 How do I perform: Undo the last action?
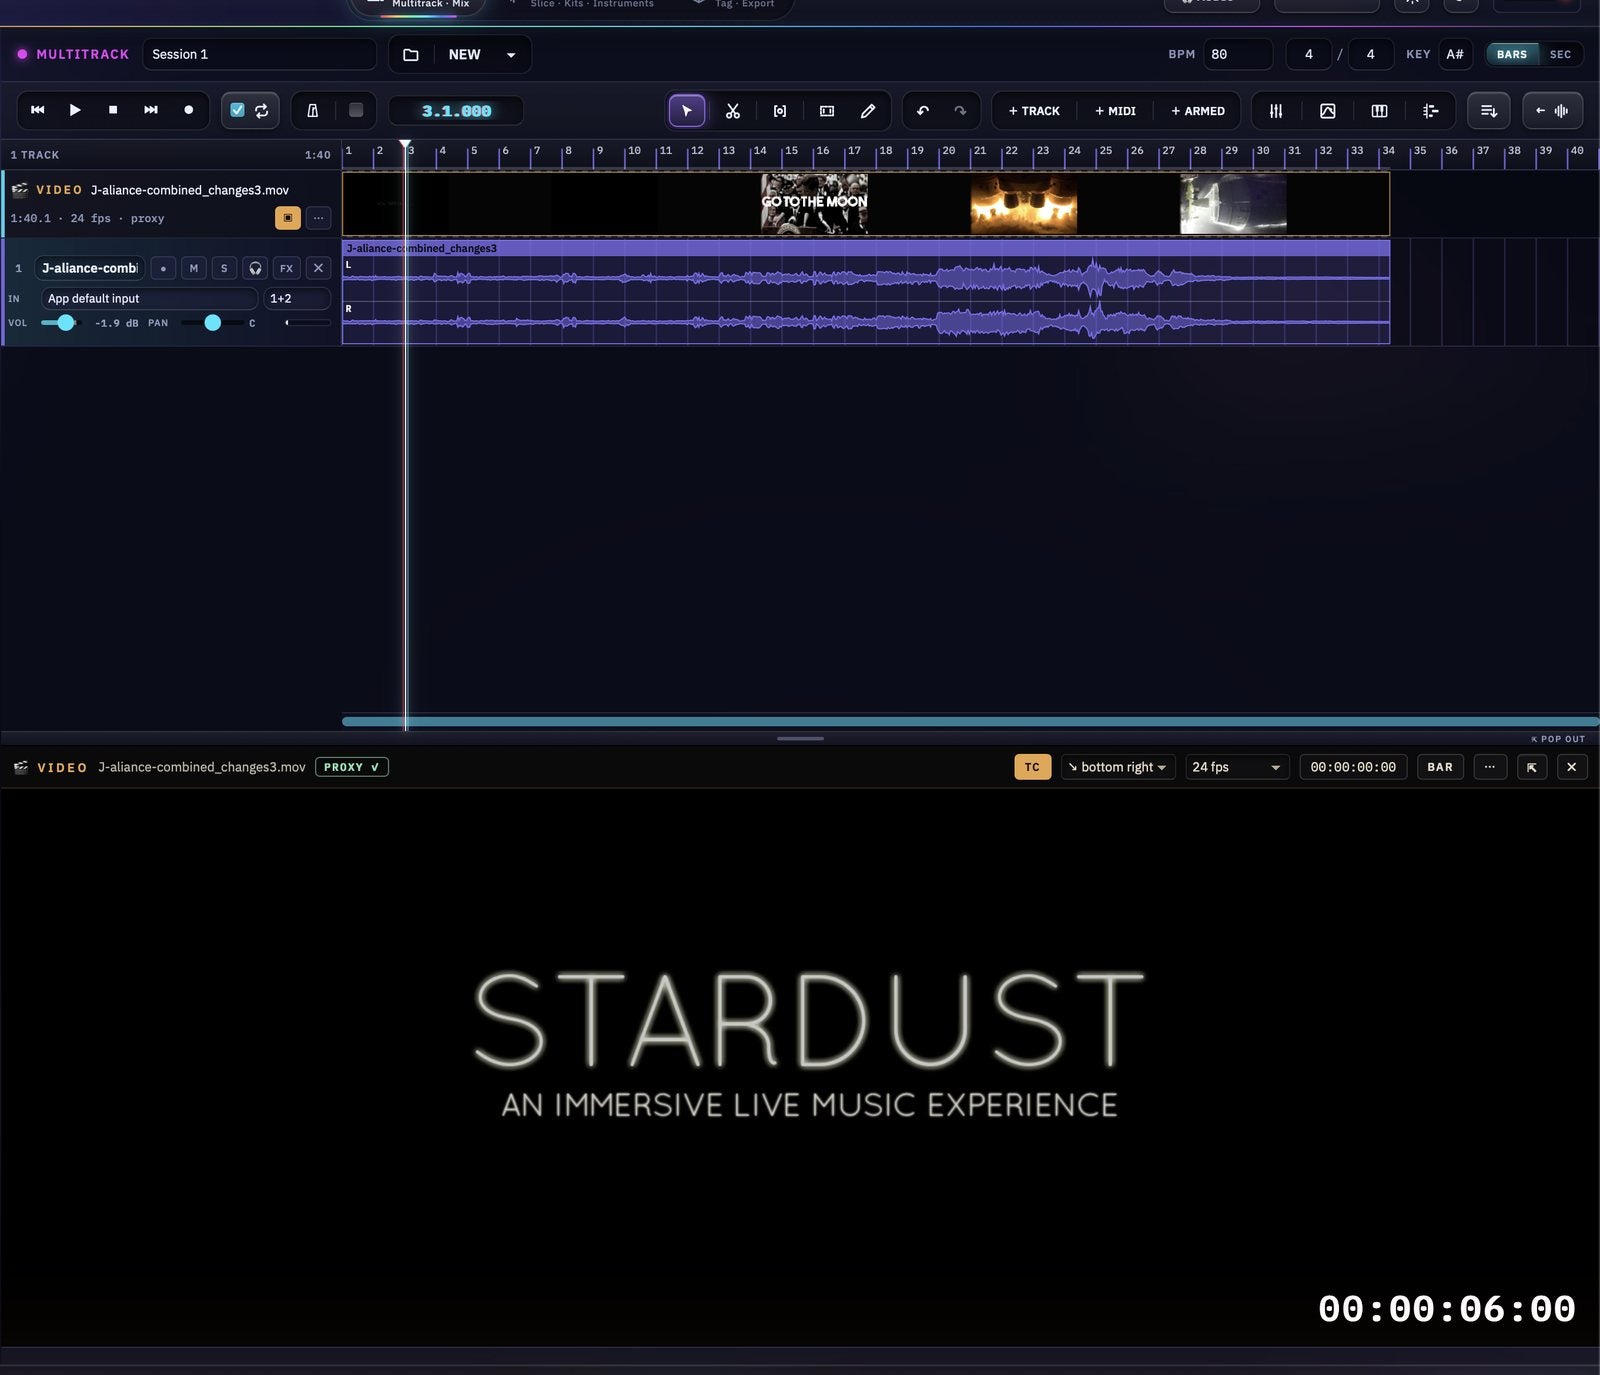923,111
